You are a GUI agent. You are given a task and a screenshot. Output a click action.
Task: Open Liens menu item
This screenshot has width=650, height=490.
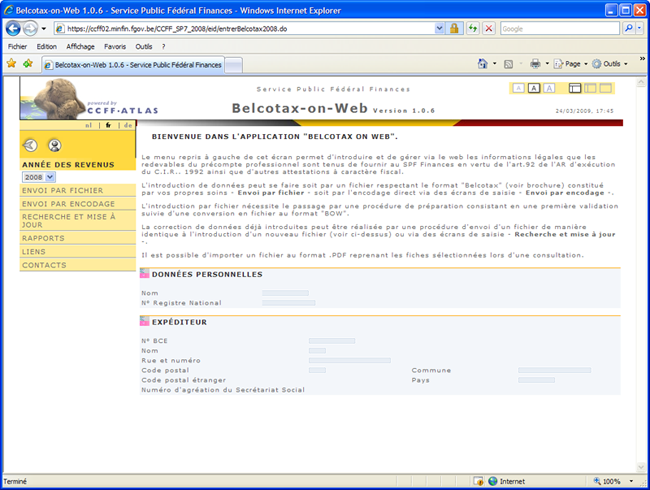coord(78,251)
